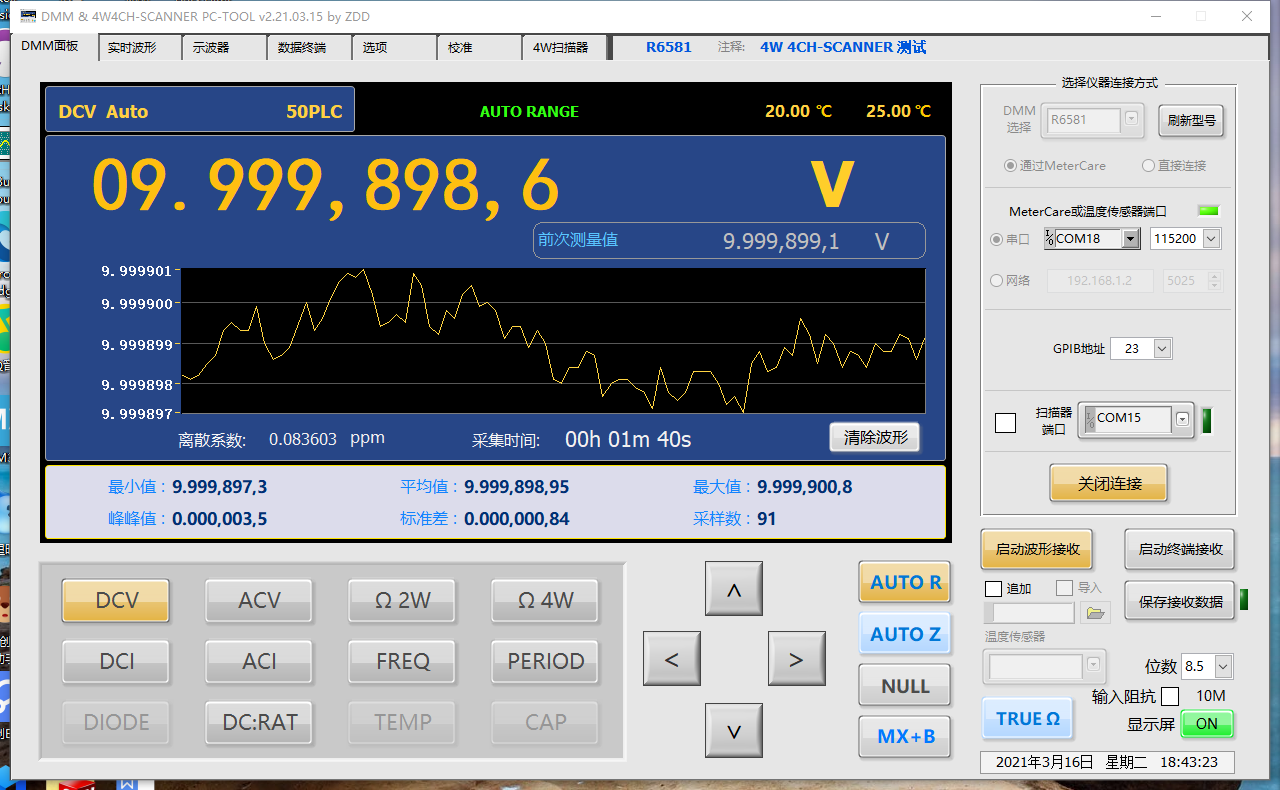Click the AUTO Z button
The width and height of the screenshot is (1280, 790).
coord(905,634)
